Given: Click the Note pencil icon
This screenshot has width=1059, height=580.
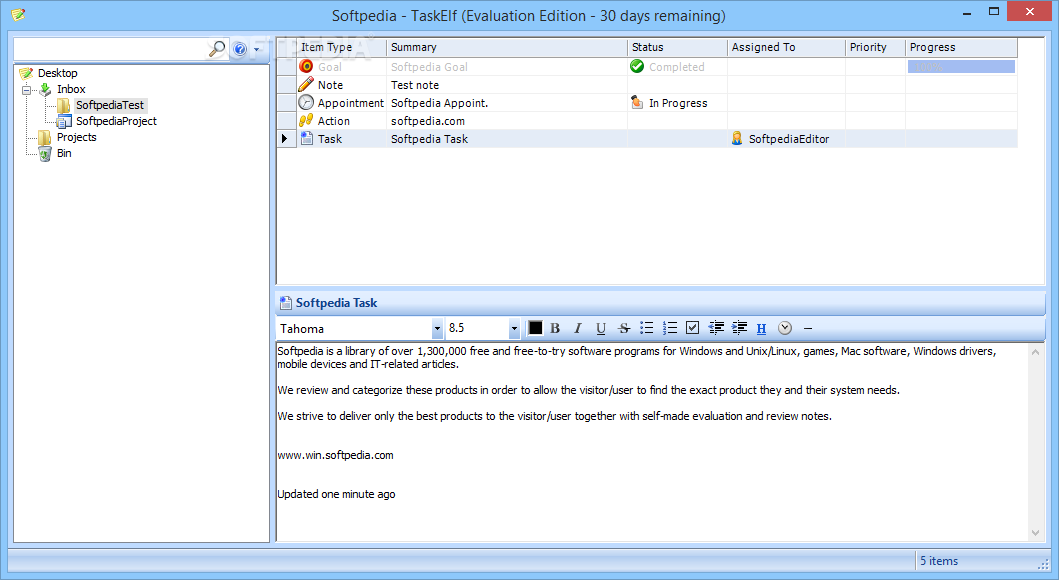Looking at the screenshot, I should (x=306, y=84).
